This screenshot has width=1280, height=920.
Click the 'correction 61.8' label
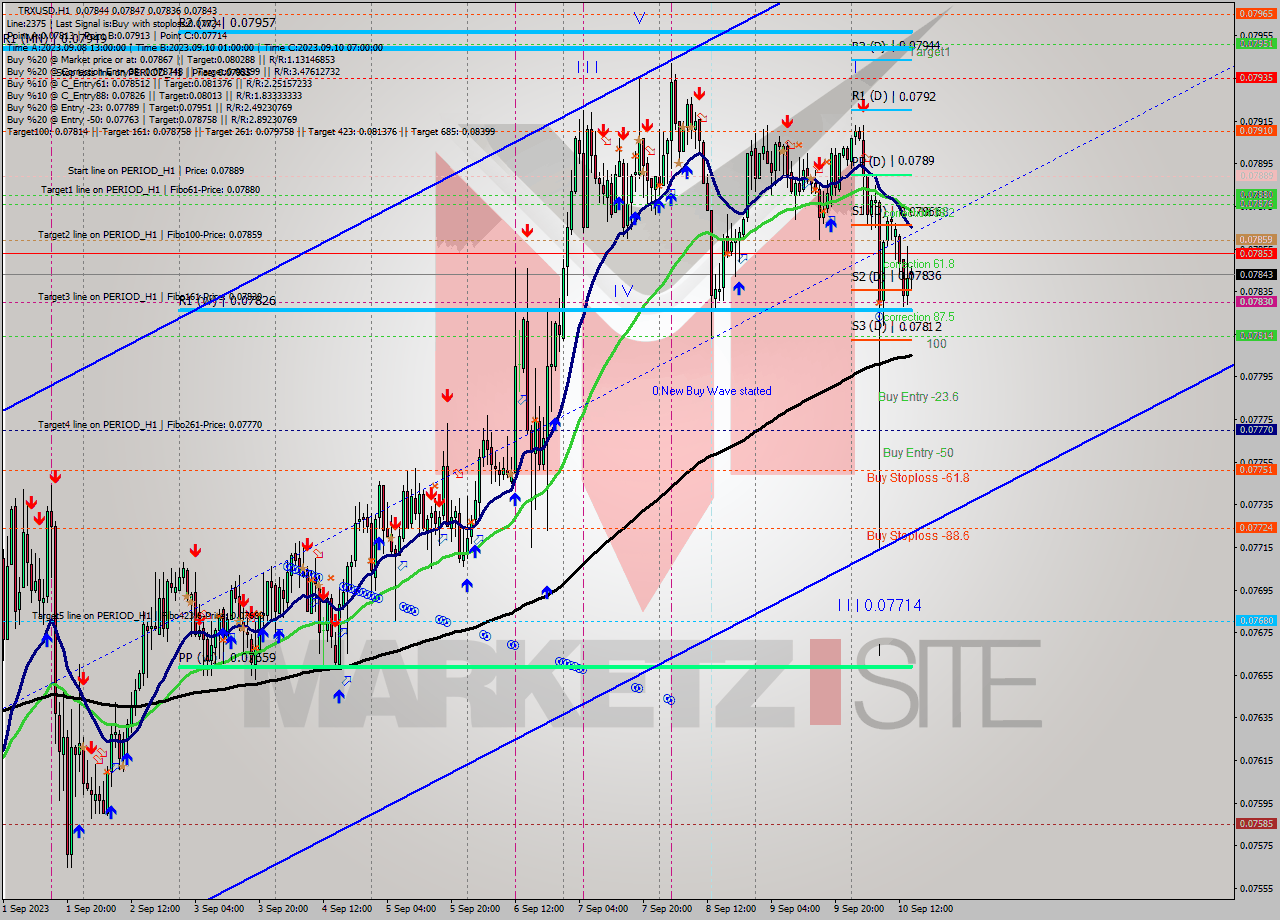click(917, 264)
